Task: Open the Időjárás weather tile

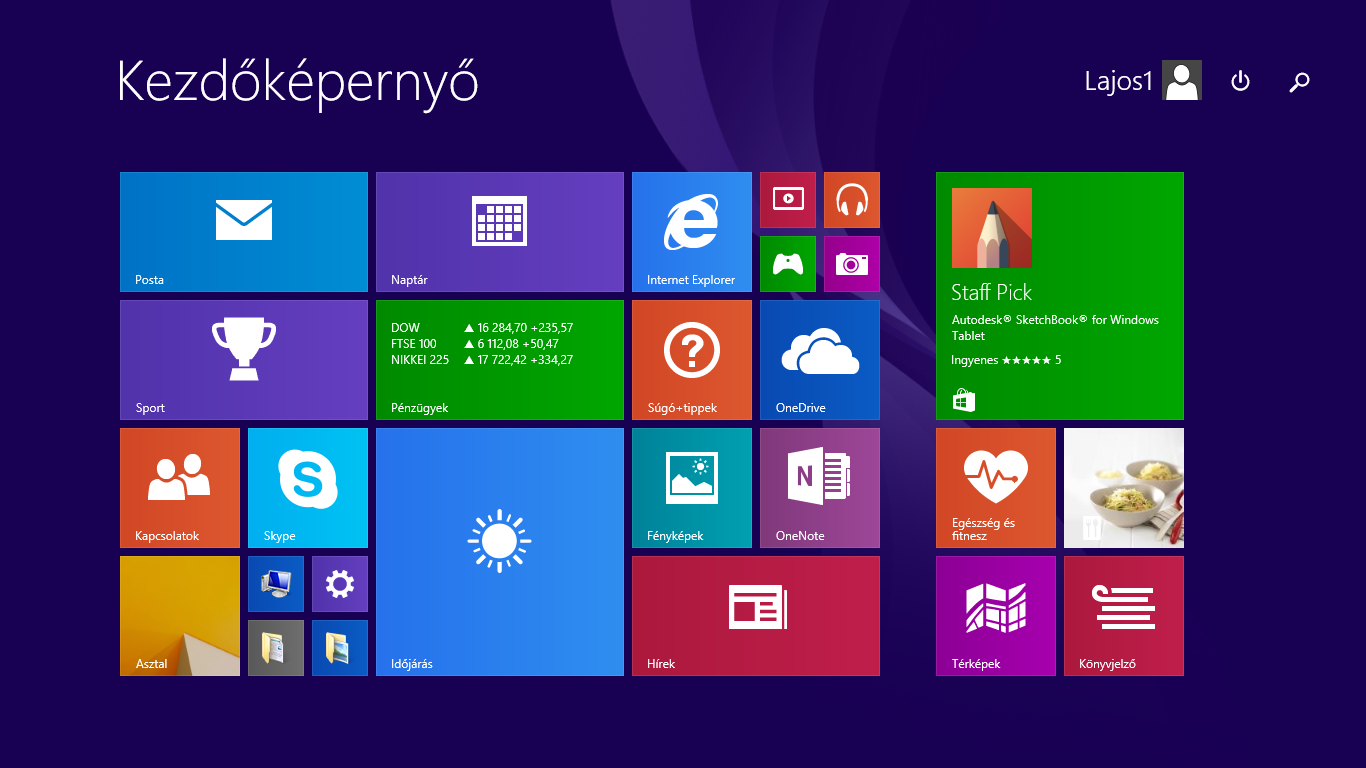Action: pyautogui.click(x=500, y=552)
